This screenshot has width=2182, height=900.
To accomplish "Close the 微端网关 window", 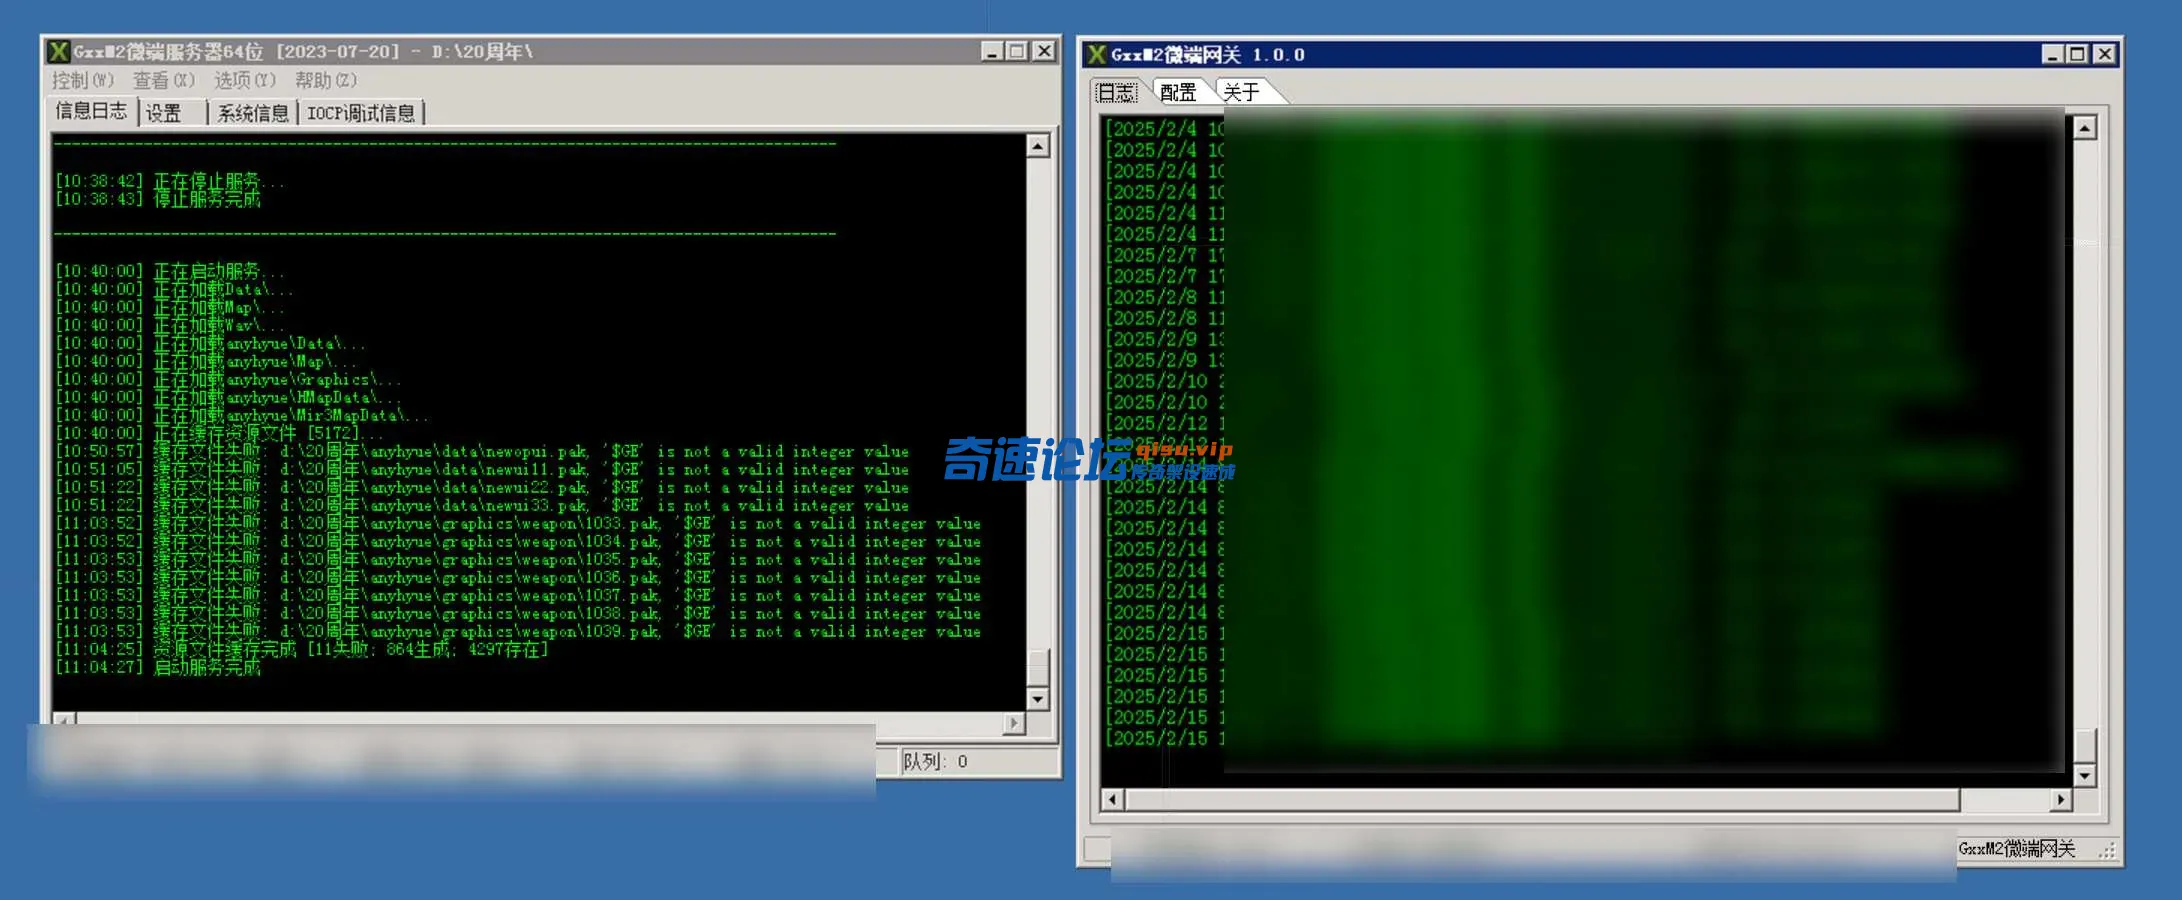I will pyautogui.click(x=2104, y=54).
